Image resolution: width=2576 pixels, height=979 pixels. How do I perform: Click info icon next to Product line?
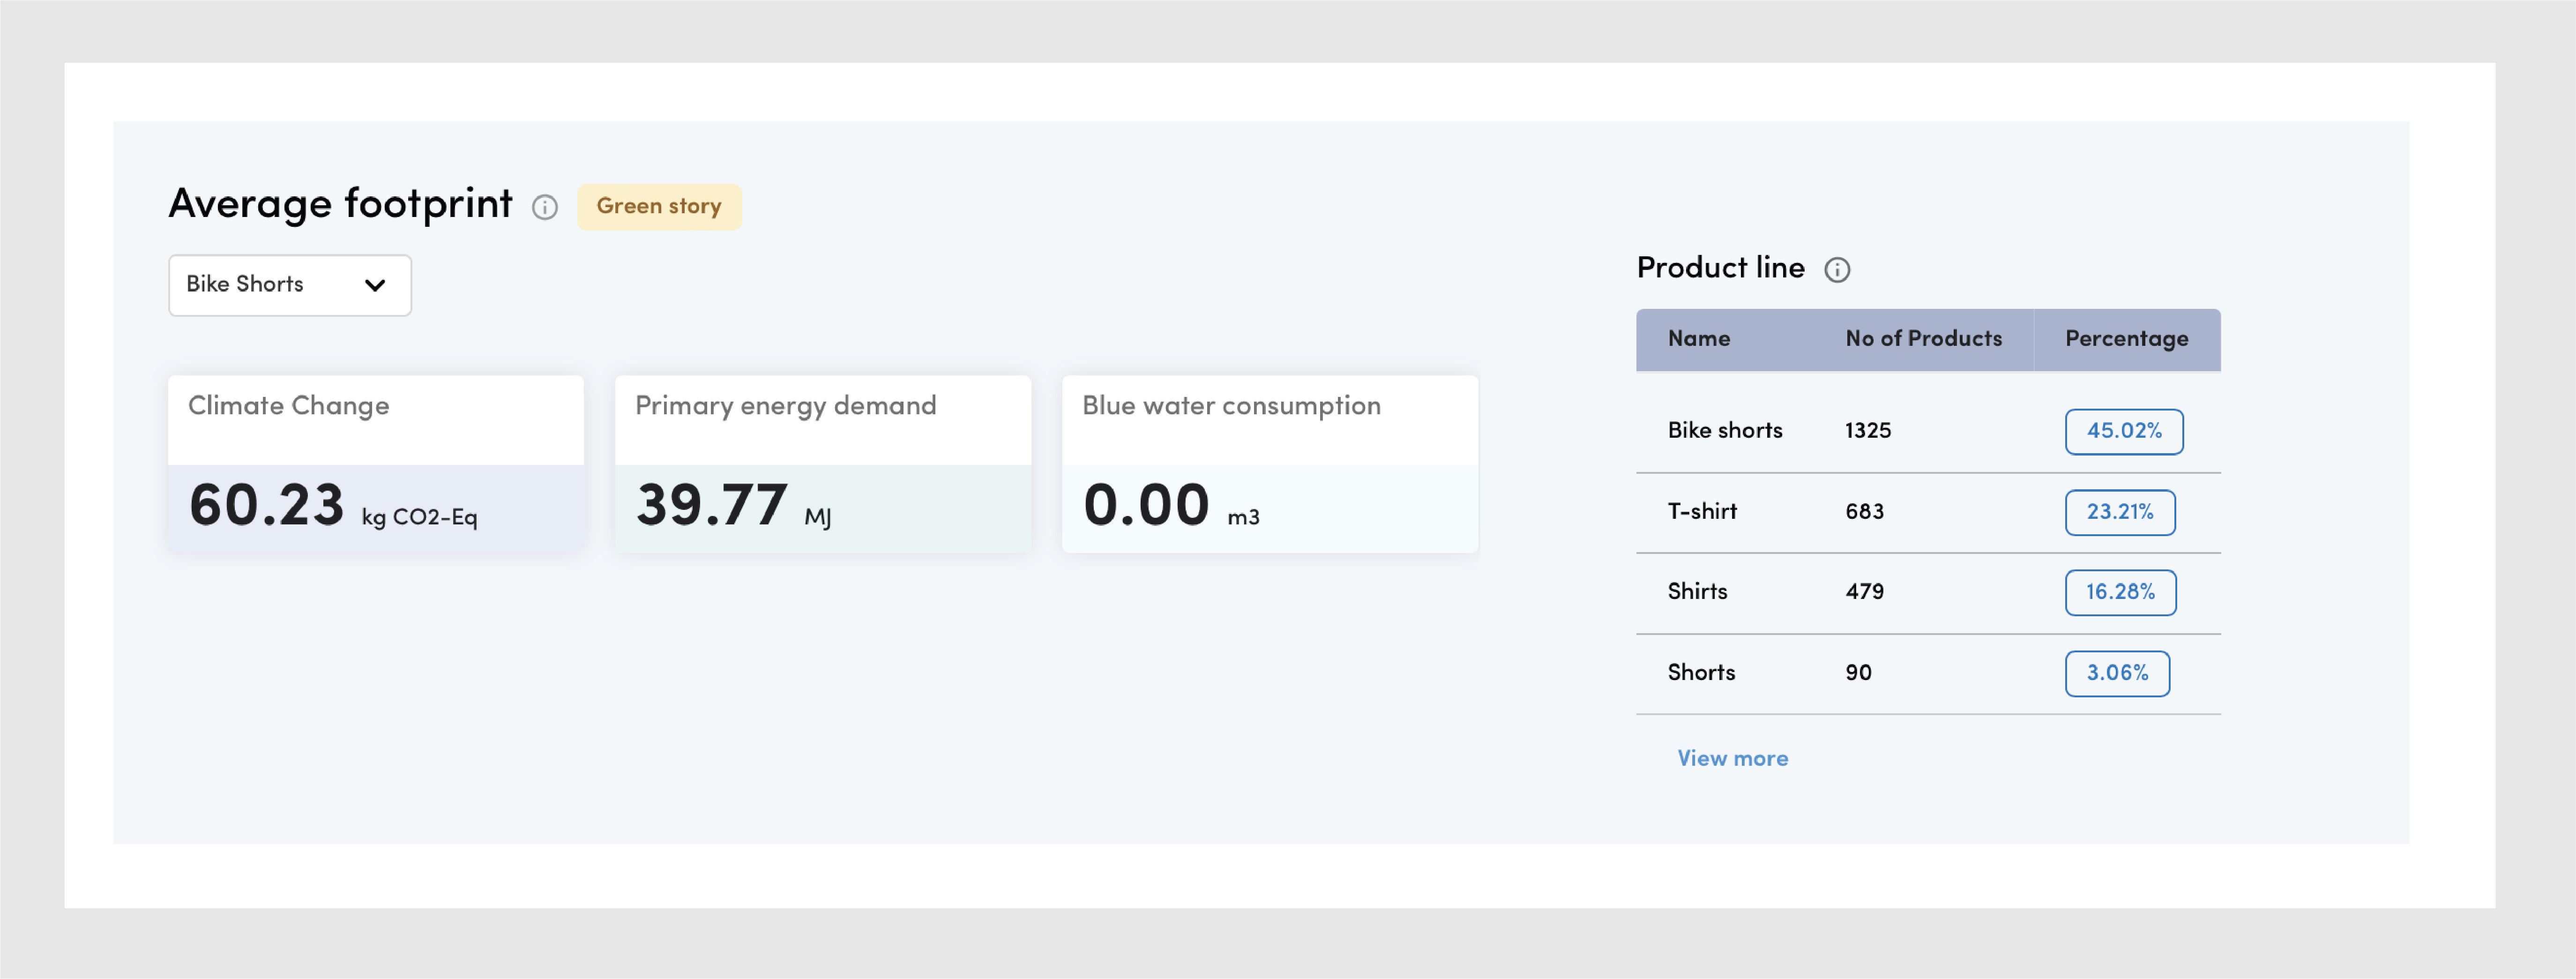pyautogui.click(x=1837, y=270)
